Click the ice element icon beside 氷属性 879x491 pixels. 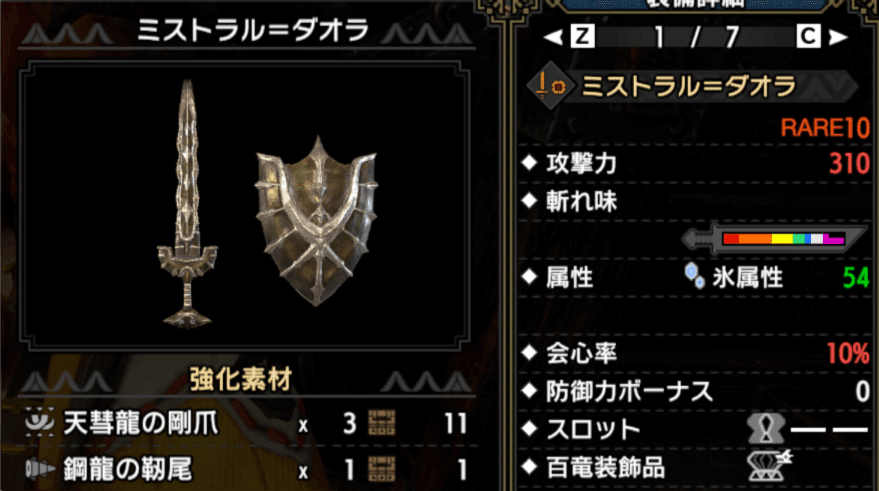pos(695,276)
